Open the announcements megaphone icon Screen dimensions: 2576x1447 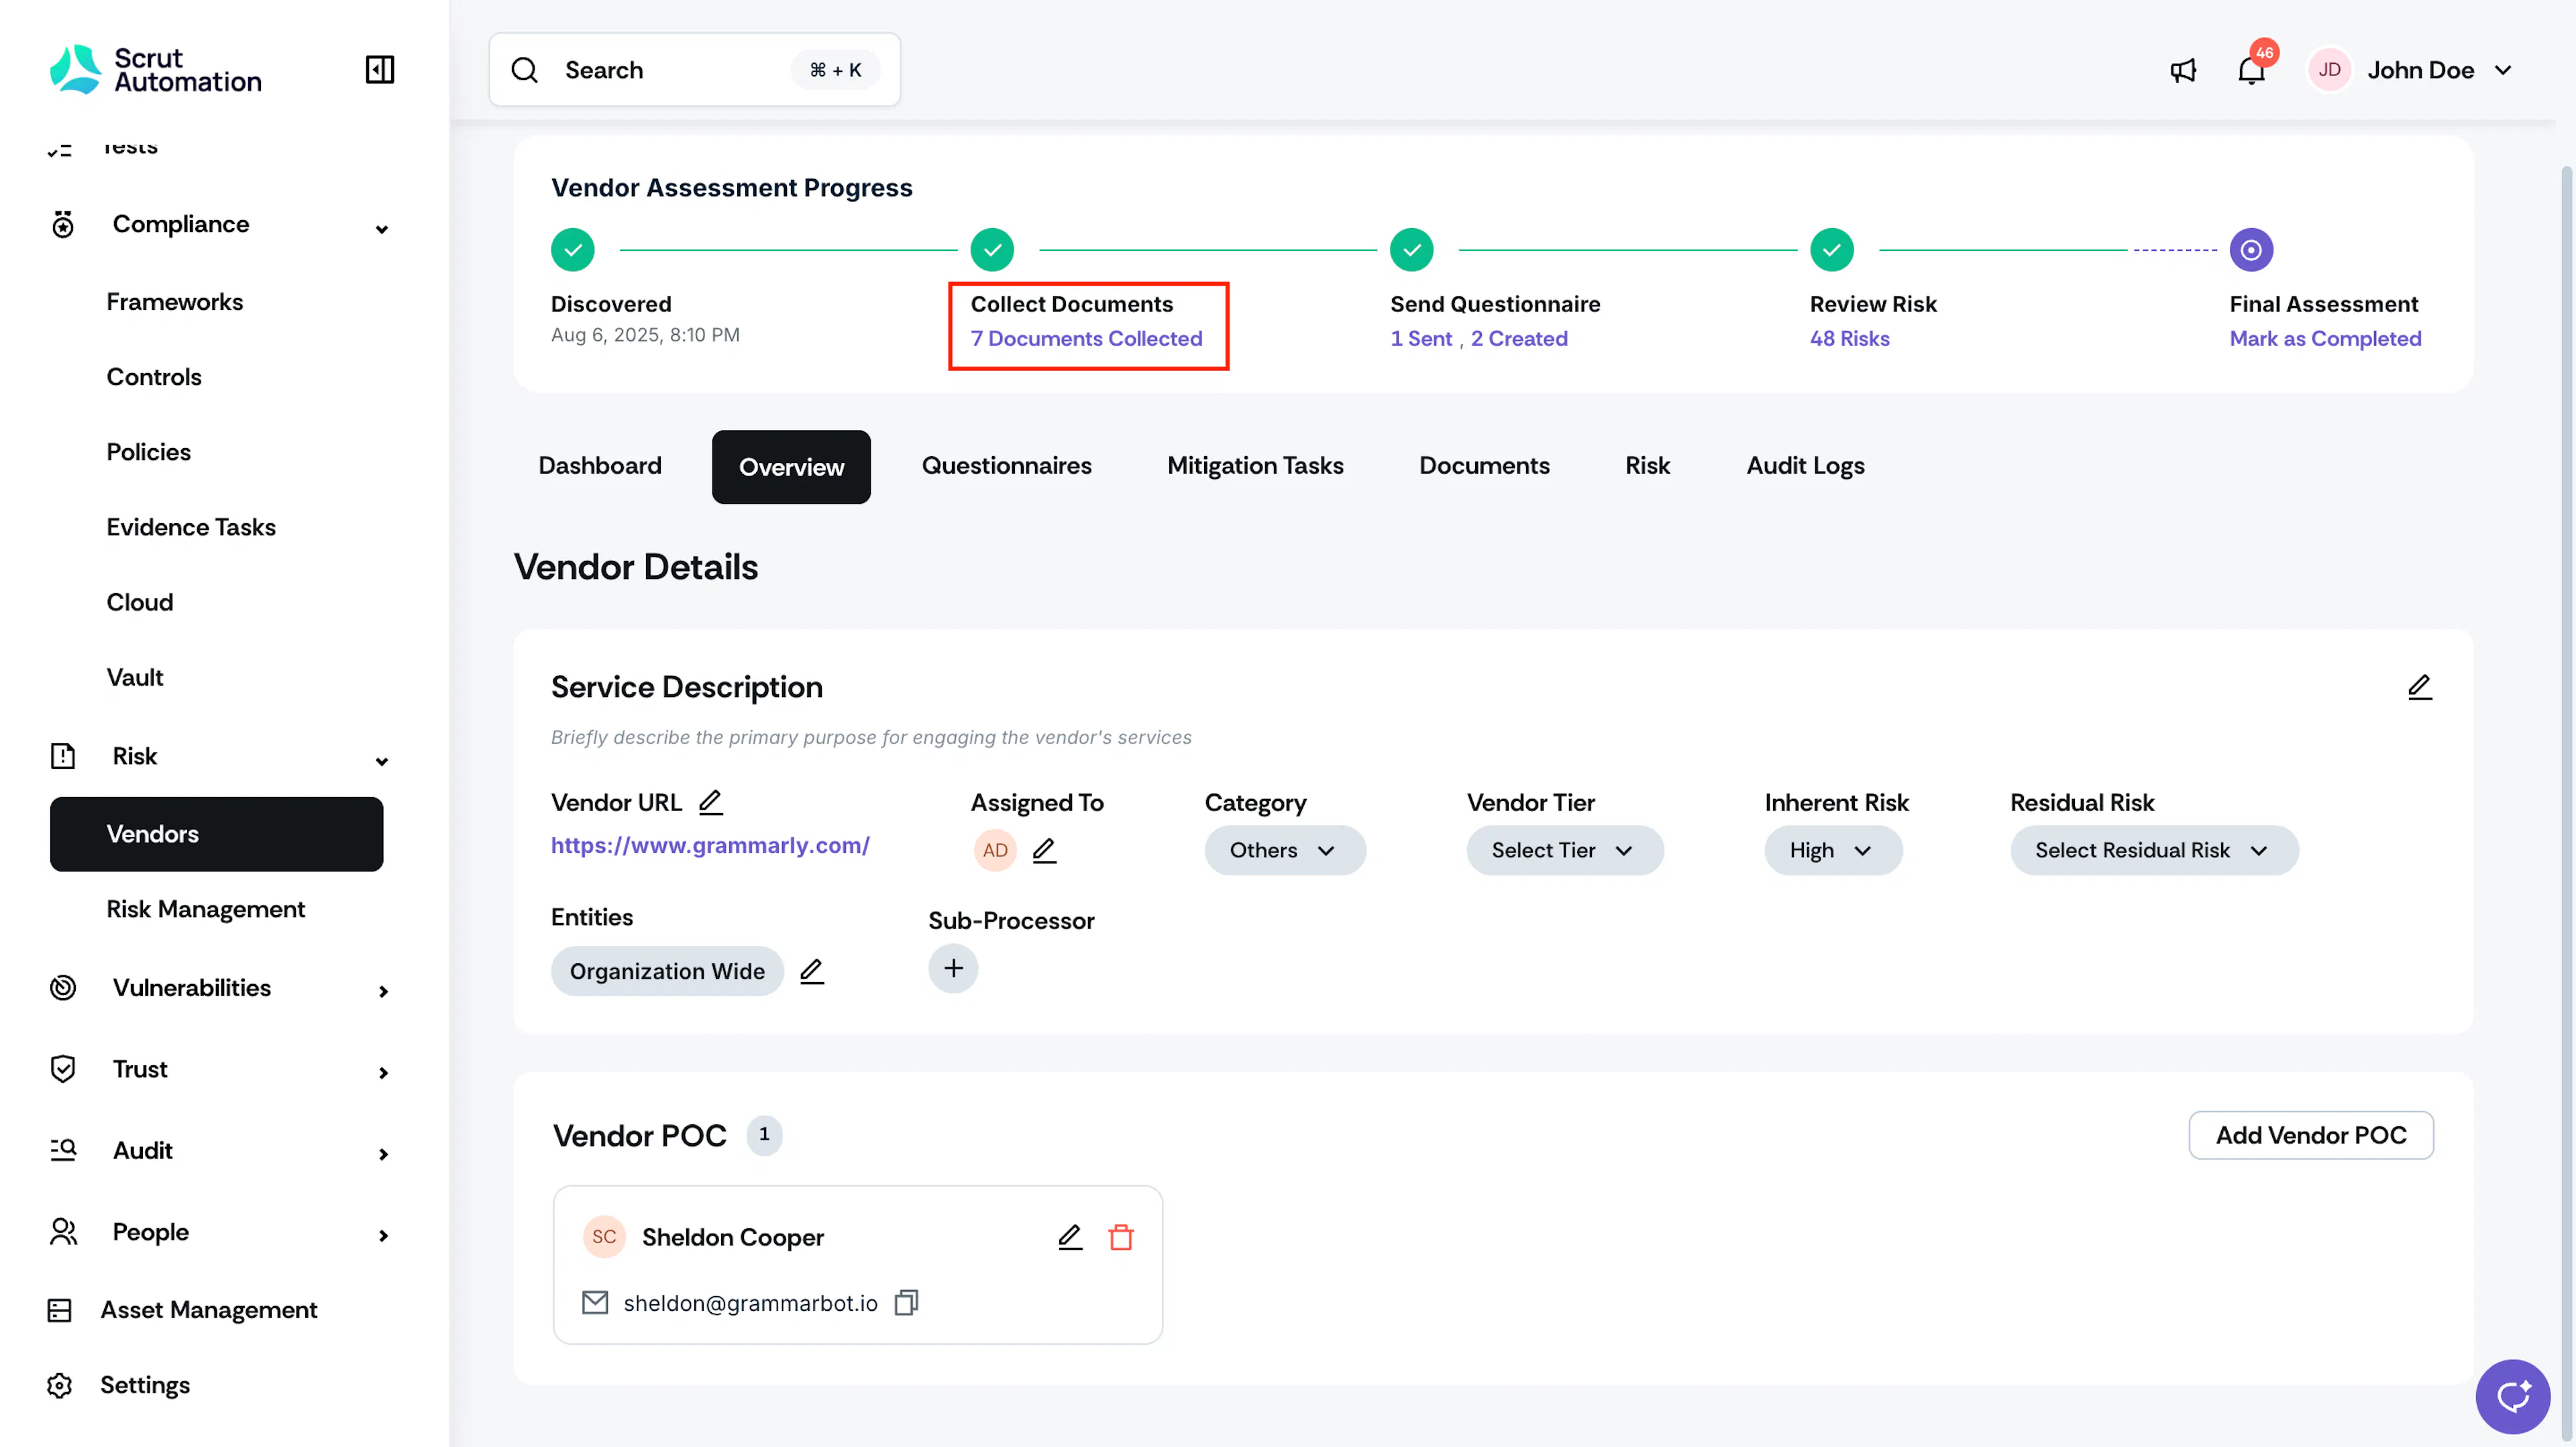pos(2183,70)
